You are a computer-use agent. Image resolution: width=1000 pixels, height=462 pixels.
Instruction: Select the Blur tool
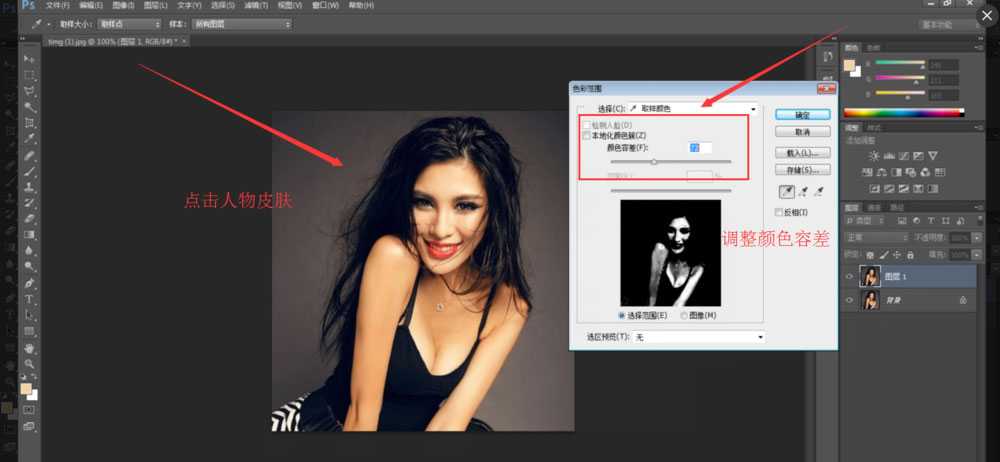click(30, 251)
